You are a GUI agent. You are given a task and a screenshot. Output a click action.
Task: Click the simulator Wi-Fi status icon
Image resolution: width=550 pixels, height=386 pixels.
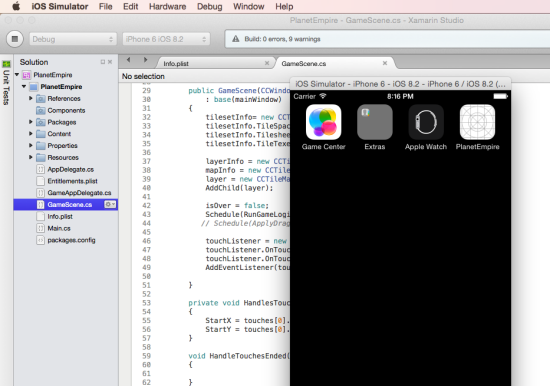323,96
